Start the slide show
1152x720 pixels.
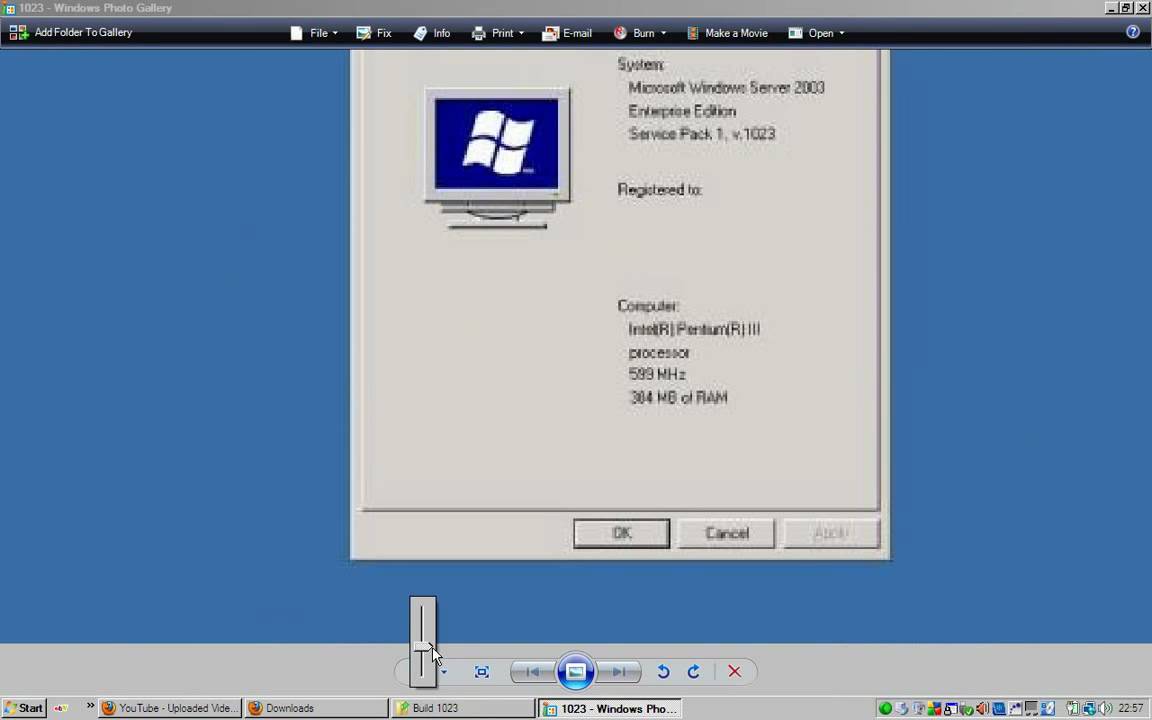pyautogui.click(x=575, y=671)
